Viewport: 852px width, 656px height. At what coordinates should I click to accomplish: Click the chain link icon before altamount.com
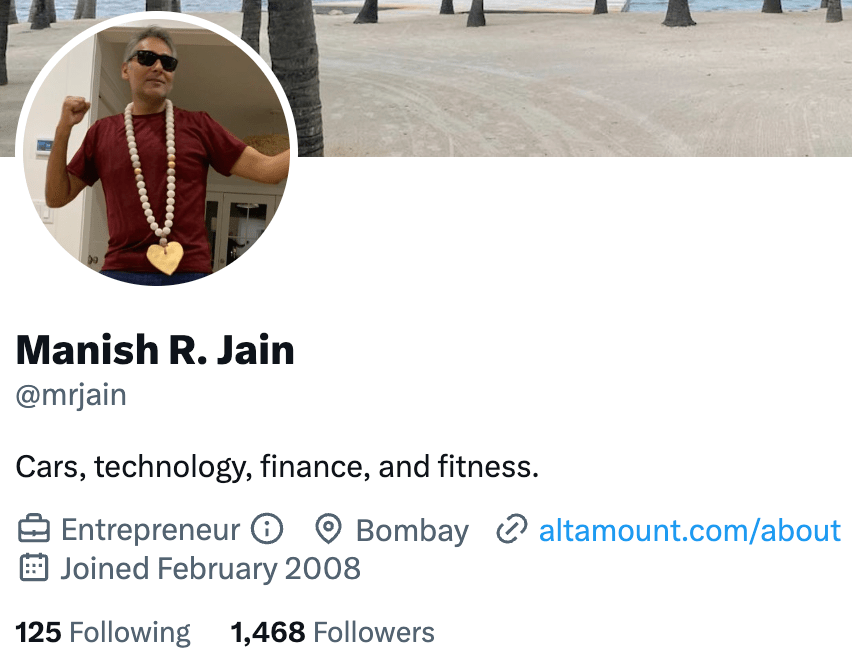pos(511,529)
